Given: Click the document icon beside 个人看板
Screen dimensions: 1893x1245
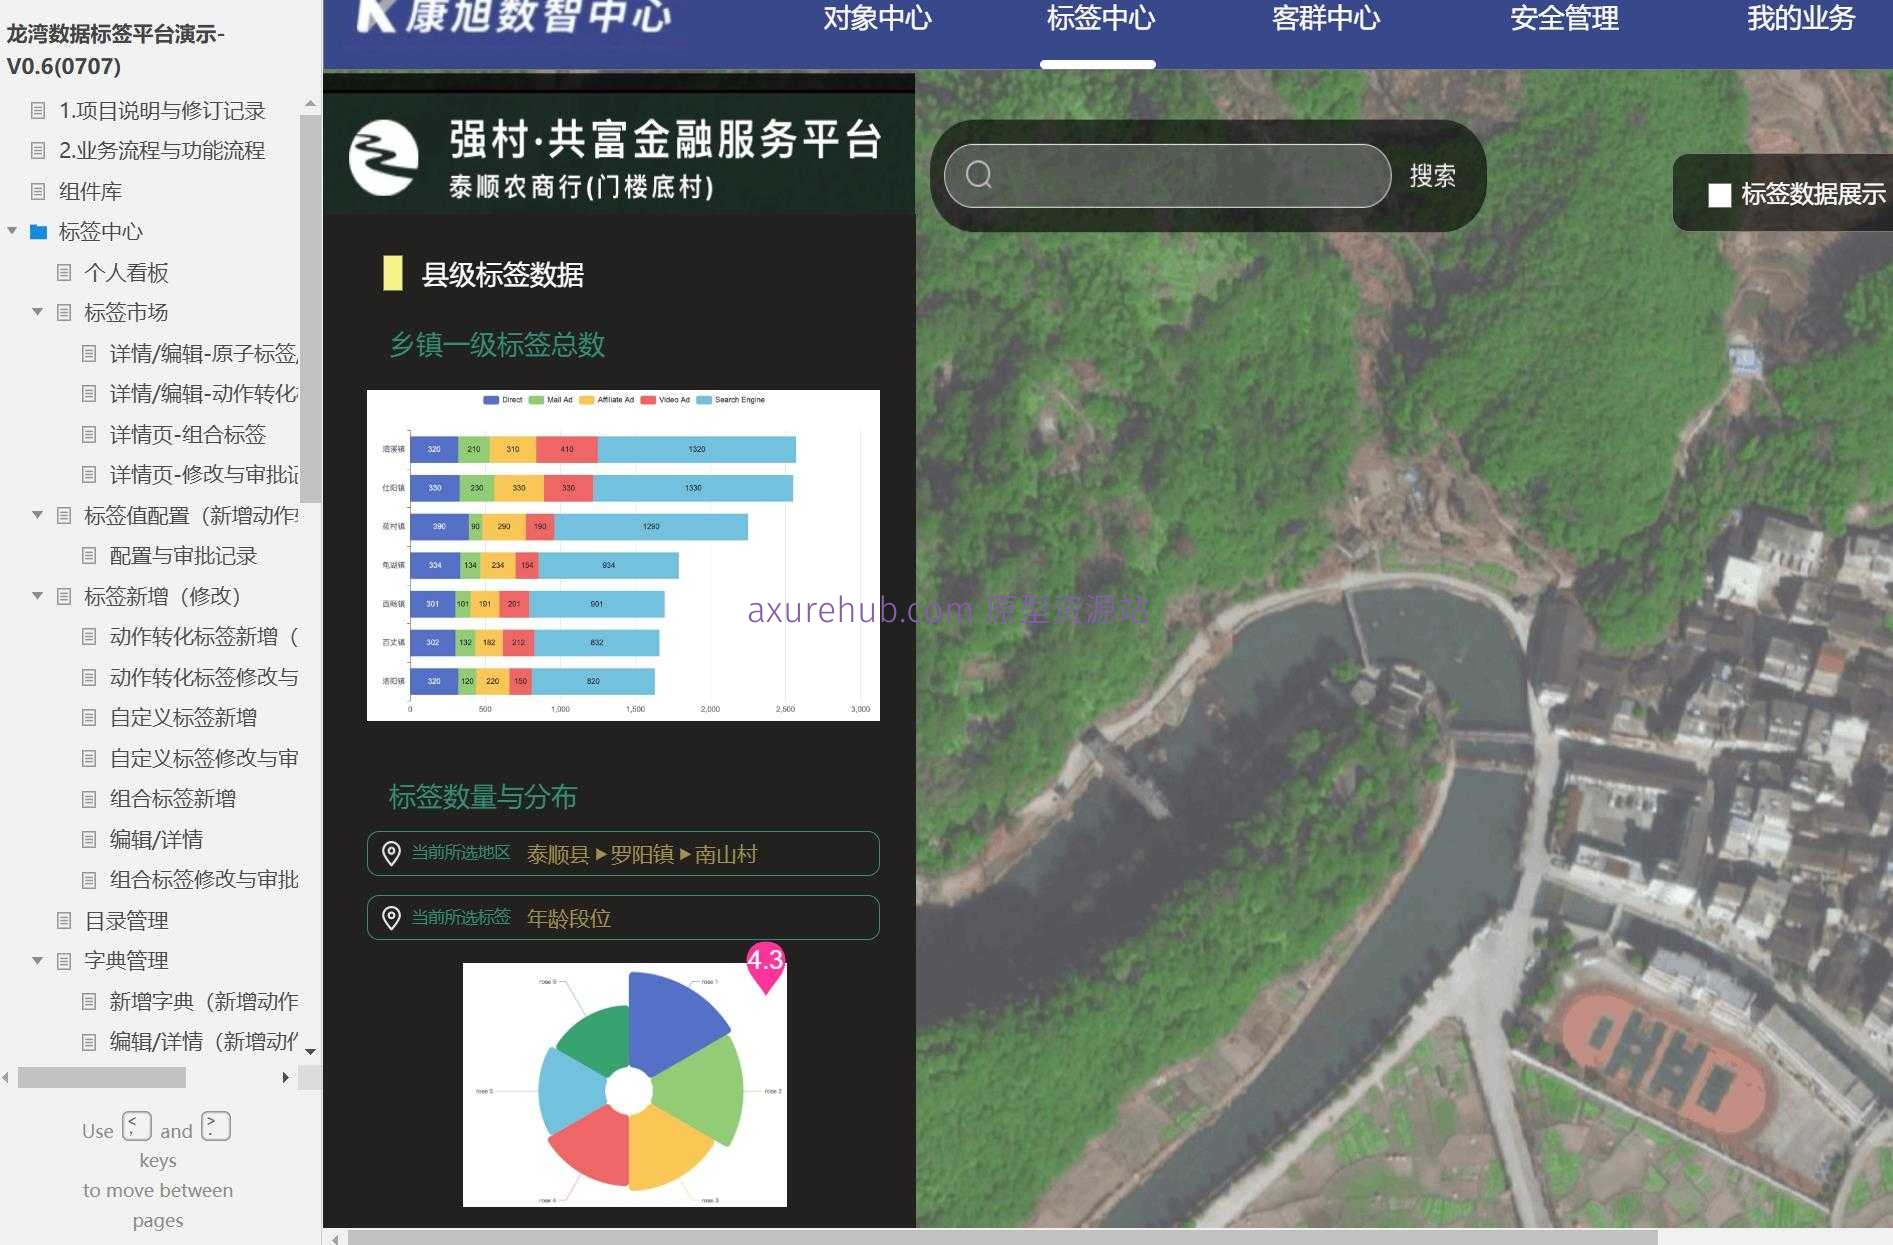Looking at the screenshot, I should click(x=64, y=272).
